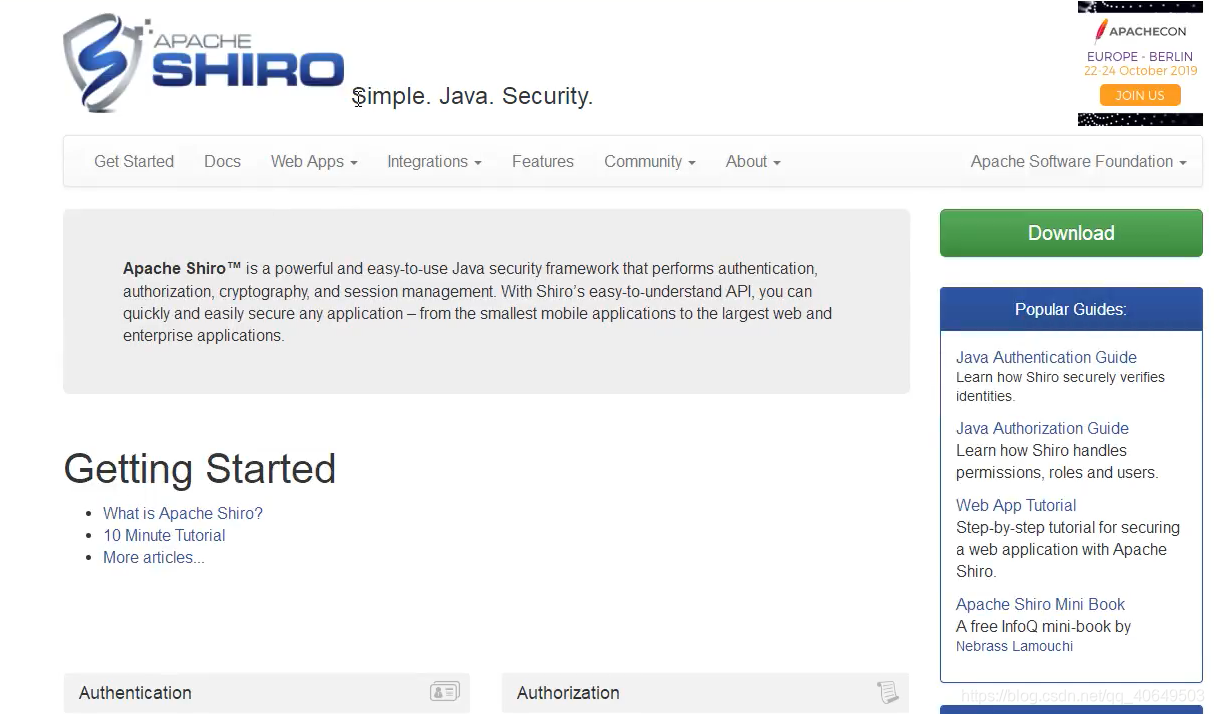Open the Java Authorization Guide link
The height and width of the screenshot is (714, 1214).
tap(1042, 428)
